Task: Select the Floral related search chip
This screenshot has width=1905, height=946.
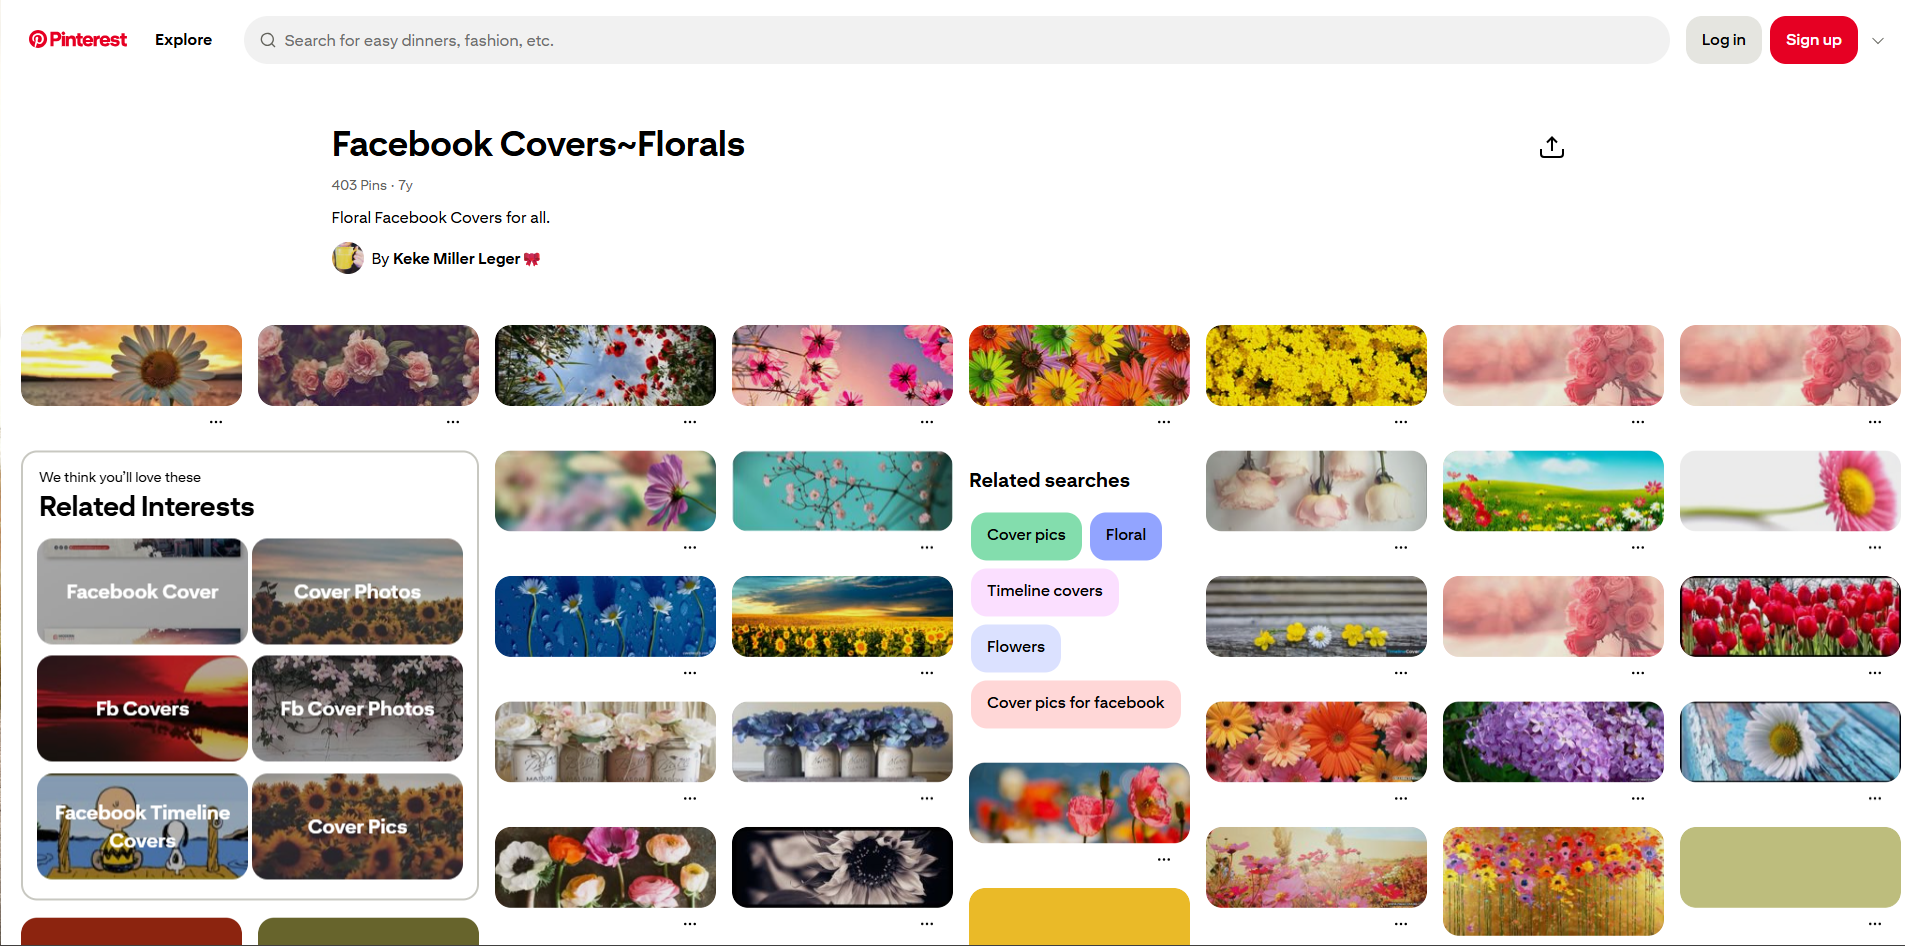Action: [1125, 536]
